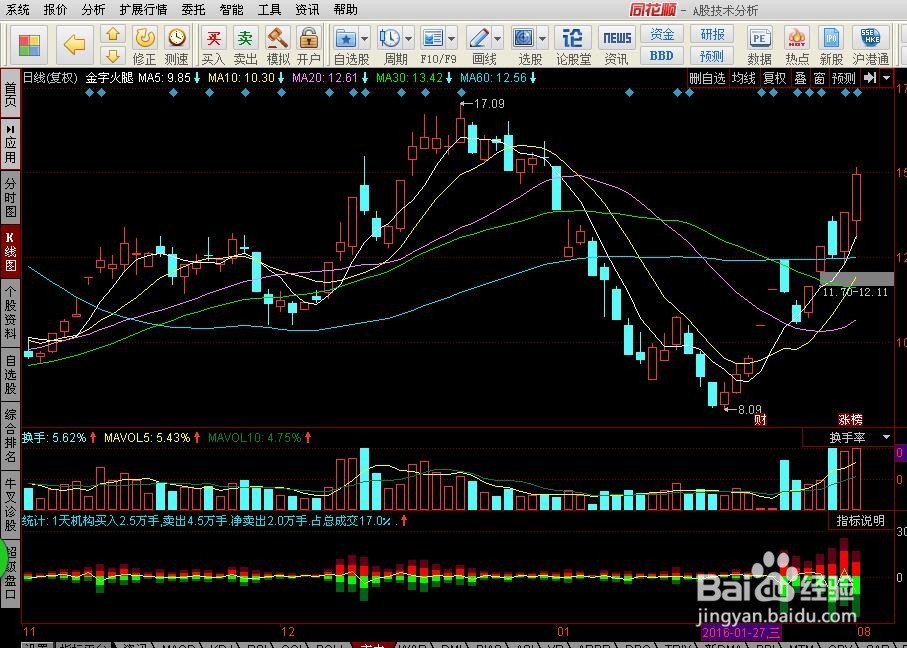
Task: Open the 综合排名 sidebar tab
Action: pyautogui.click(x=10, y=436)
